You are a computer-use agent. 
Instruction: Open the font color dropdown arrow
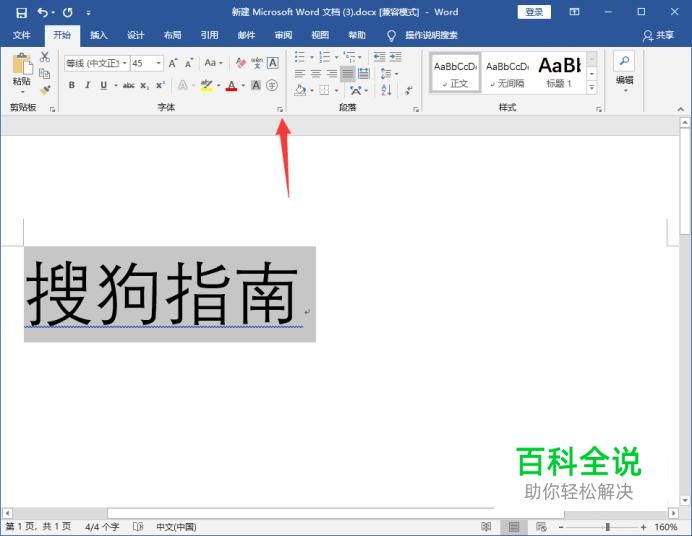243,86
